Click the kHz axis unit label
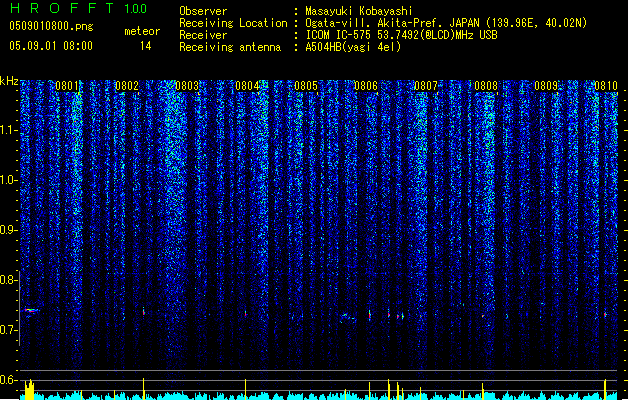This screenshot has width=629, height=400. [x=9, y=81]
